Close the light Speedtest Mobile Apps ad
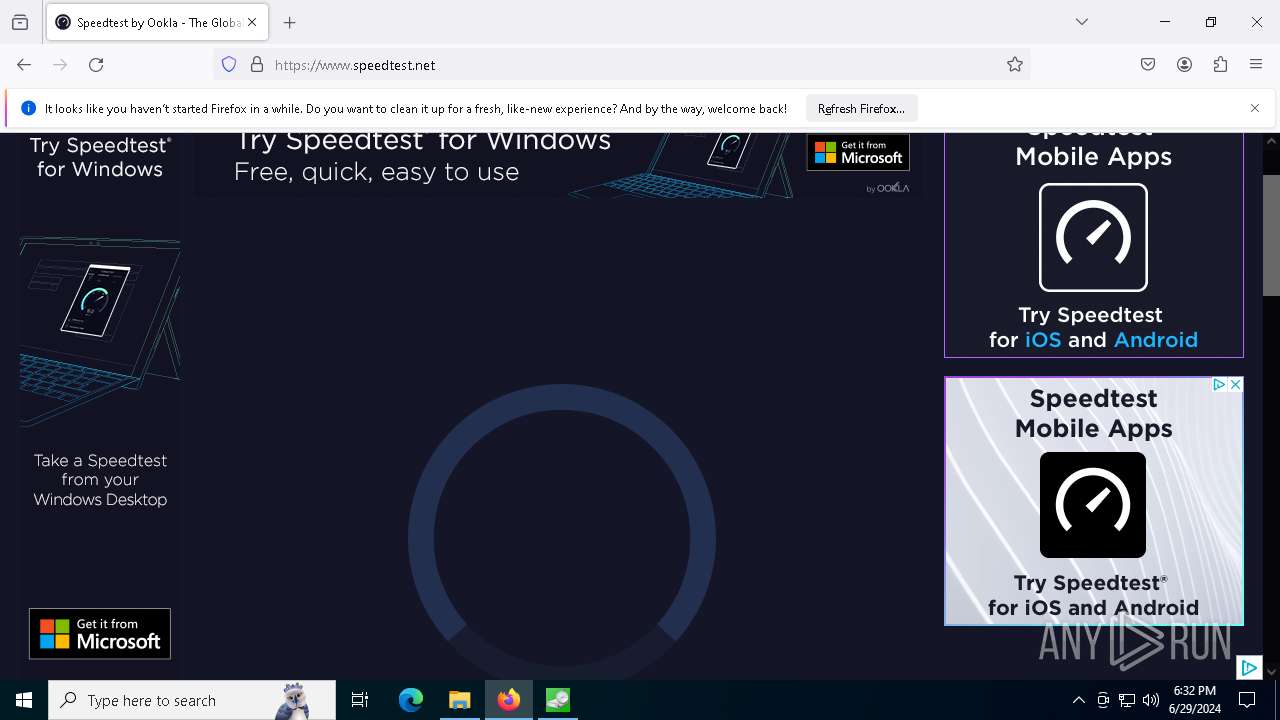 click(x=1235, y=385)
